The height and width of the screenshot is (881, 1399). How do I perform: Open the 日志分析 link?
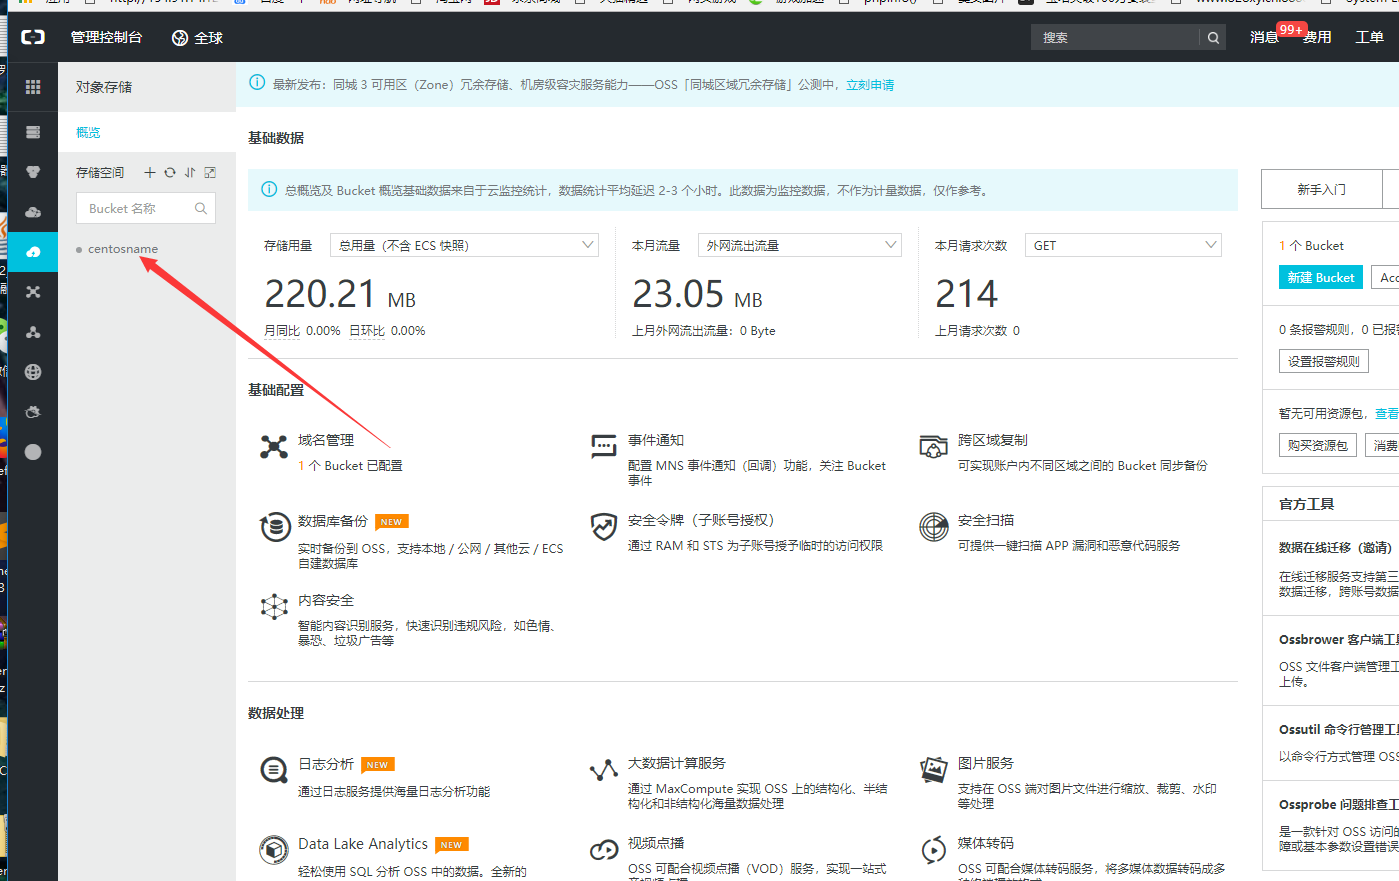(x=326, y=764)
